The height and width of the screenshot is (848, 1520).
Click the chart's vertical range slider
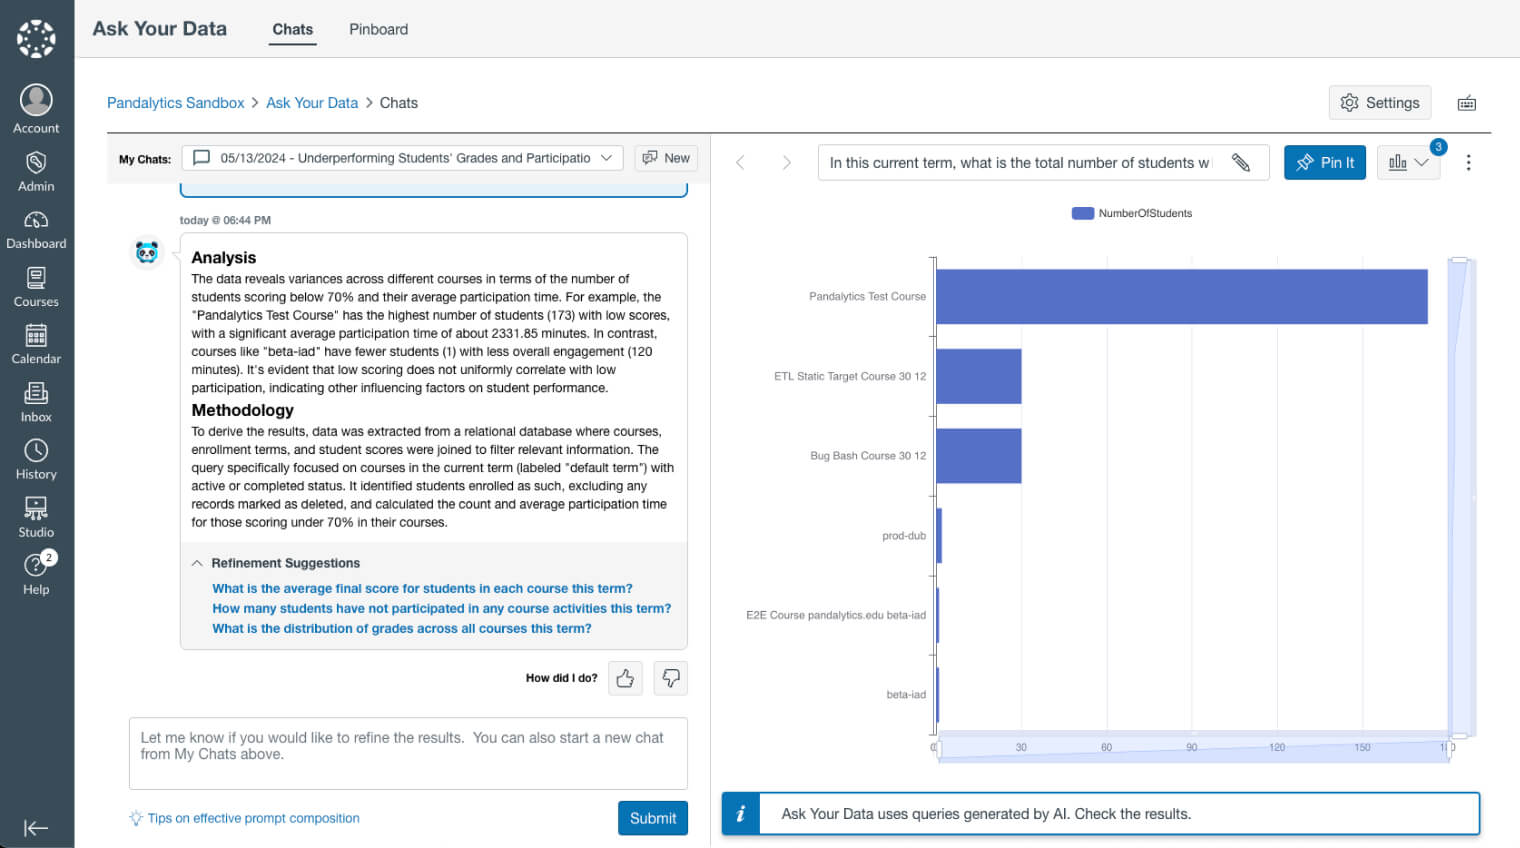1460,497
